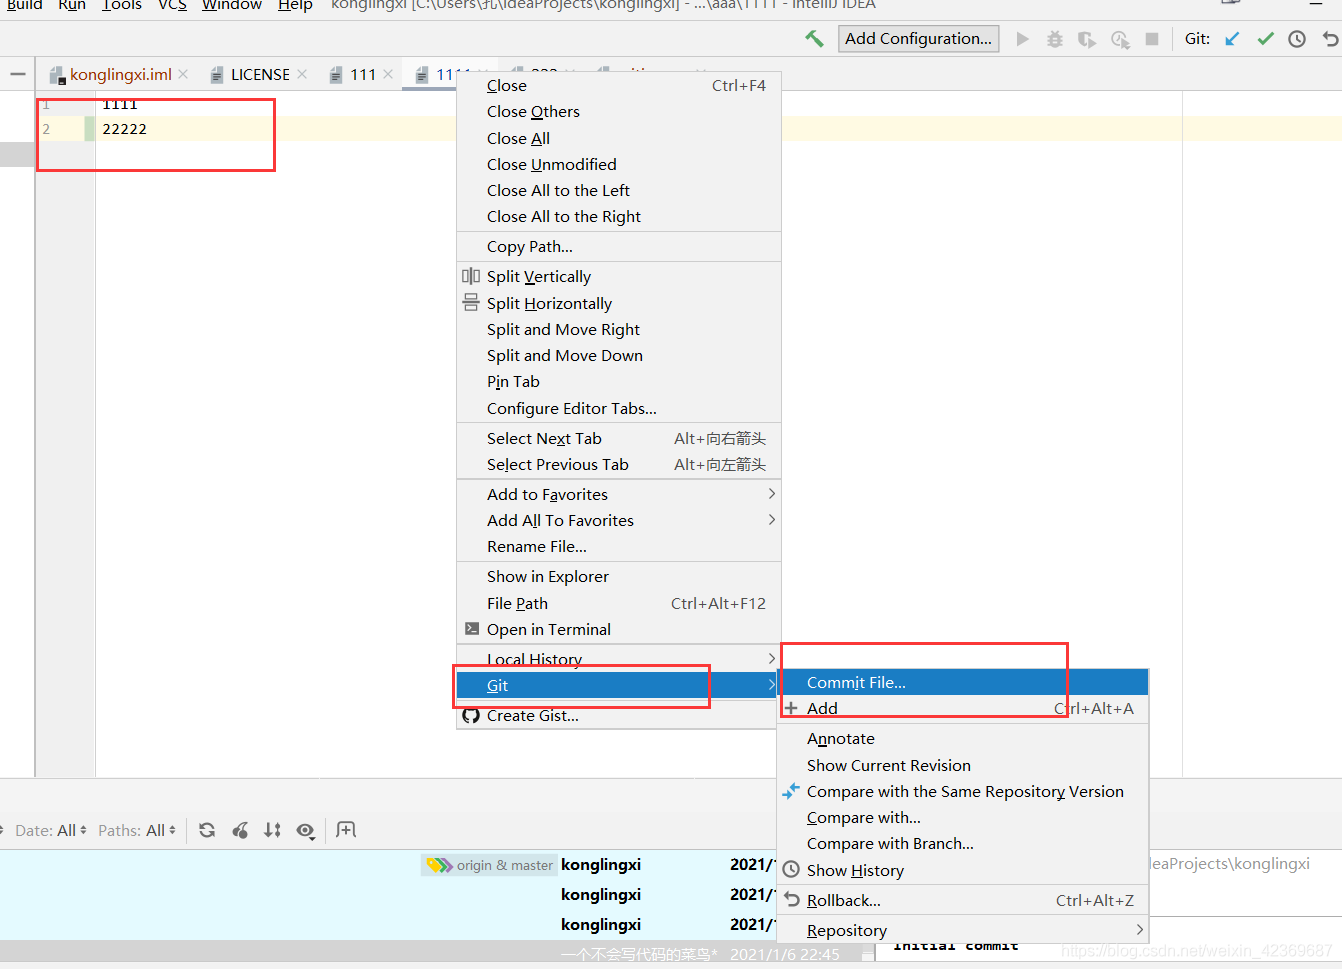The height and width of the screenshot is (969, 1342).
Task: Click the sort branches arrows icon
Action: pyautogui.click(x=272, y=830)
